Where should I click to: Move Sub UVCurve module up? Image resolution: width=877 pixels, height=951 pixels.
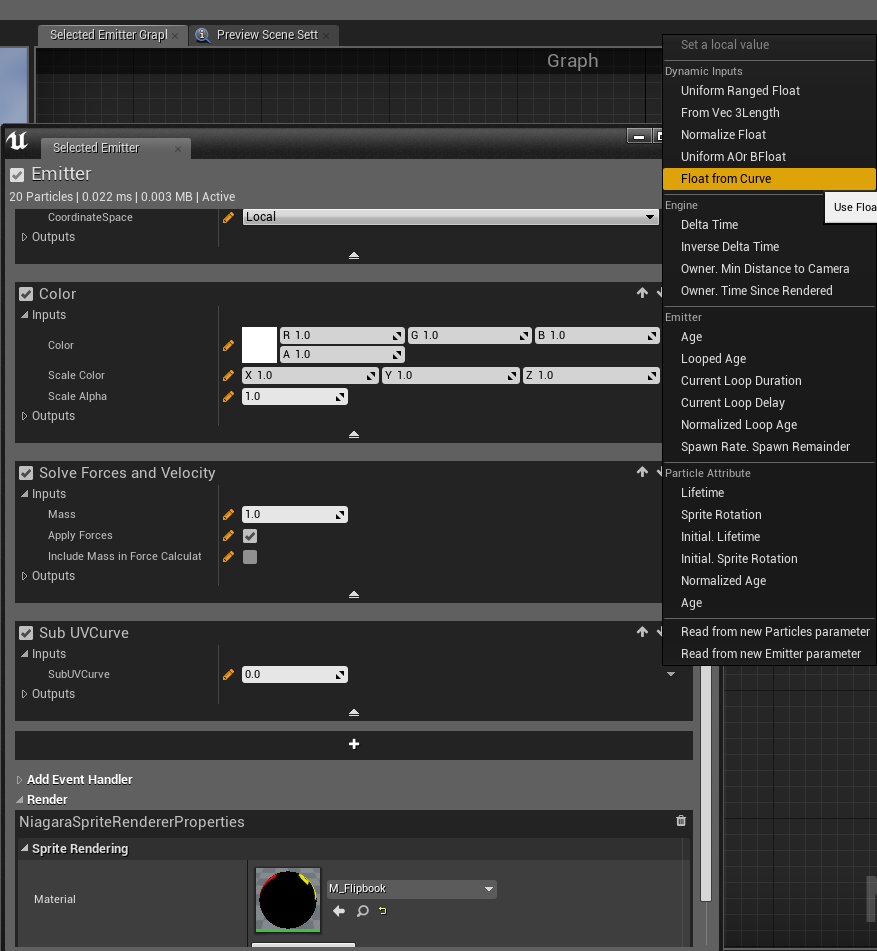642,632
